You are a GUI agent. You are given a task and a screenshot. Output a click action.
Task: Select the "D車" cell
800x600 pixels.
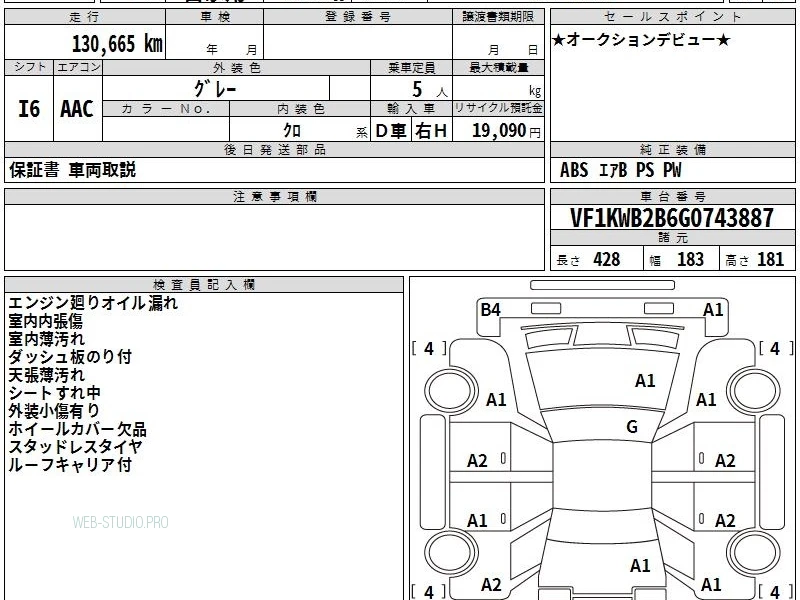tap(391, 131)
